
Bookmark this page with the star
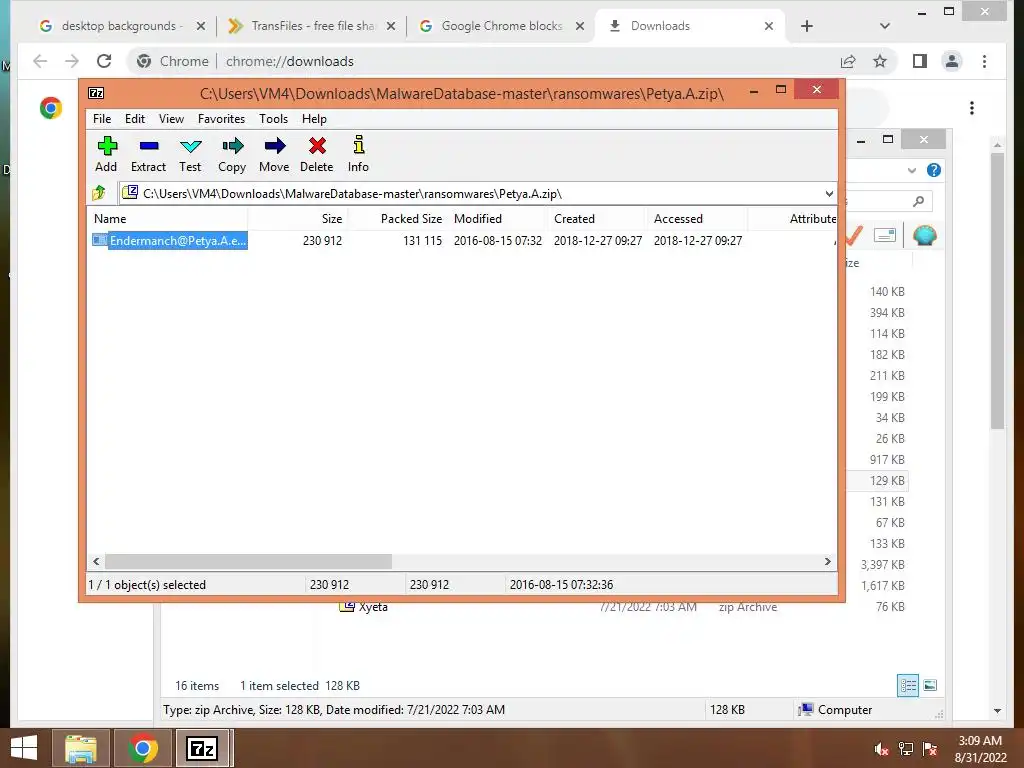pyautogui.click(x=880, y=61)
